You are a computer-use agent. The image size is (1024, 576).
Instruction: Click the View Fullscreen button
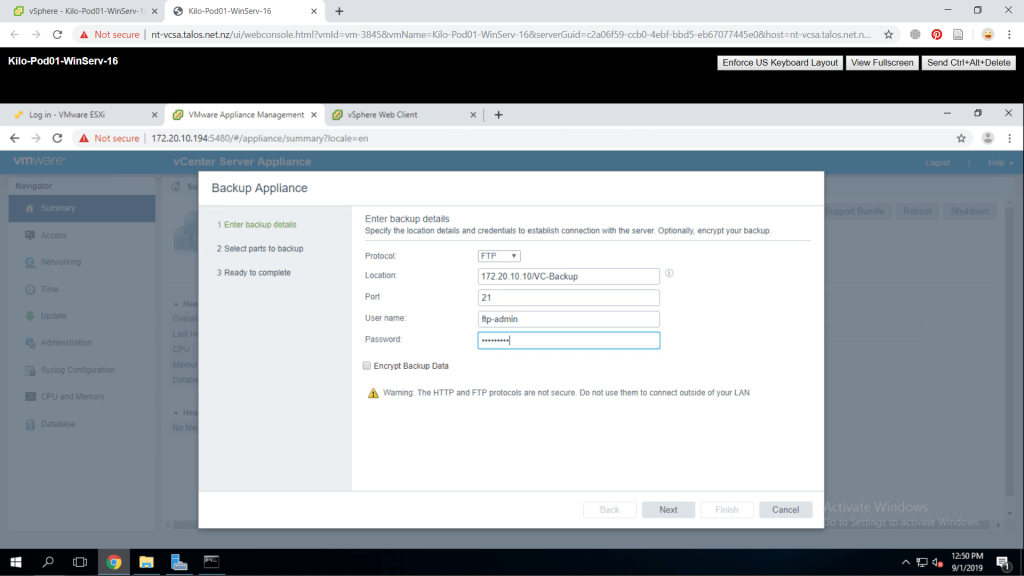pos(881,63)
